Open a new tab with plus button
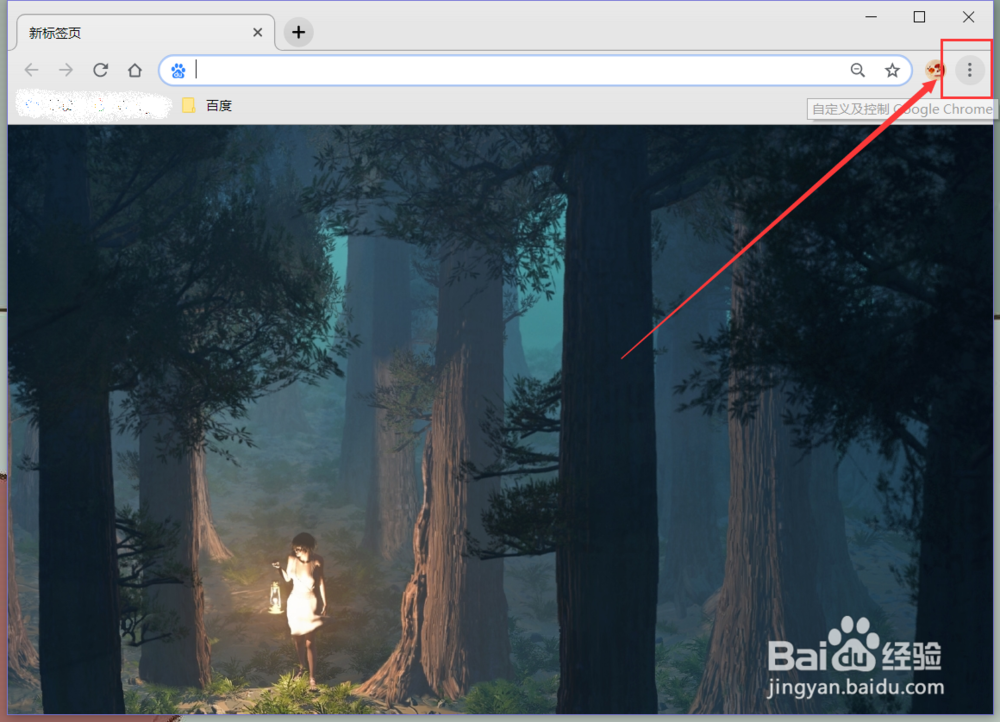 298,32
